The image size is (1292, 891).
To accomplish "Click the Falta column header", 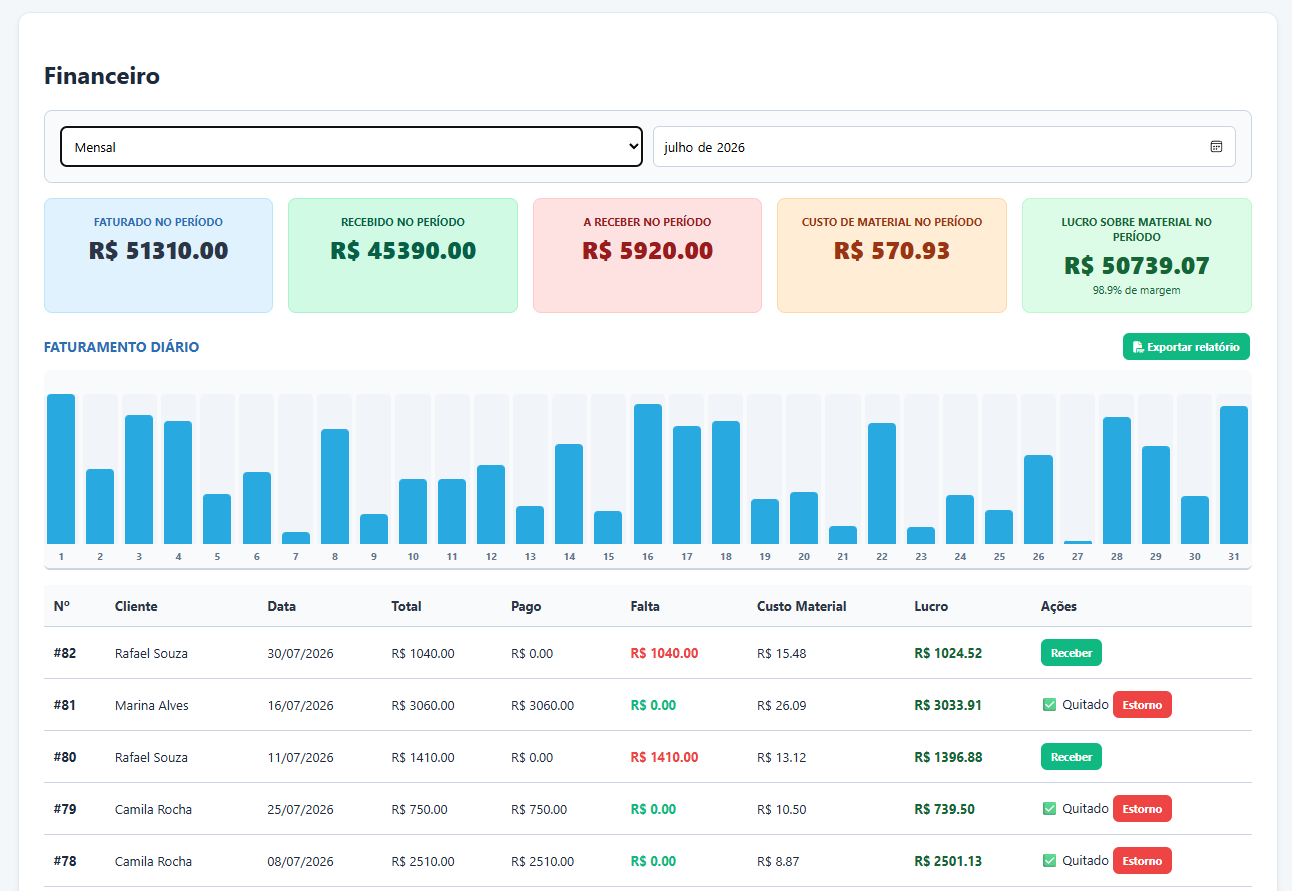I will click(x=645, y=606).
